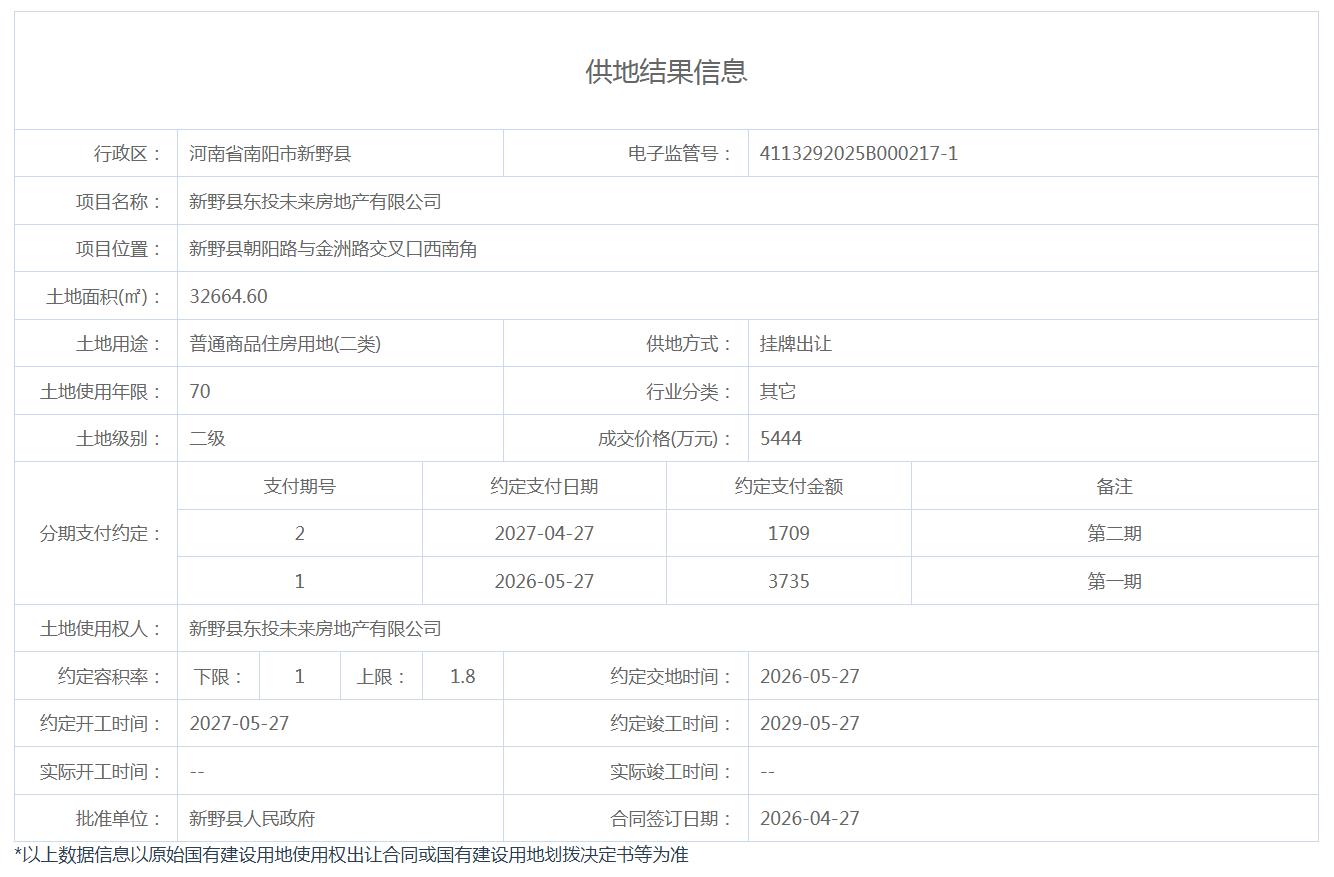Click the land use 普通商品住房用地(二类)
The width and height of the screenshot is (1334, 877).
pyautogui.click(x=285, y=344)
